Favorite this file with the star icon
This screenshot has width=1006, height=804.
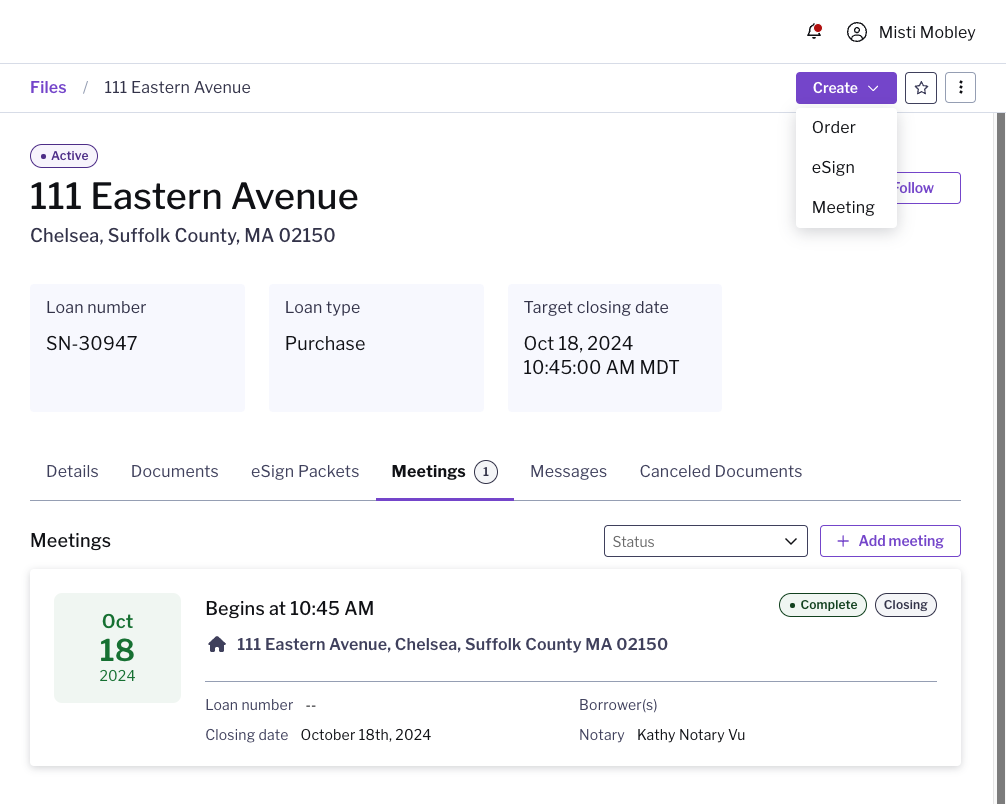(921, 88)
